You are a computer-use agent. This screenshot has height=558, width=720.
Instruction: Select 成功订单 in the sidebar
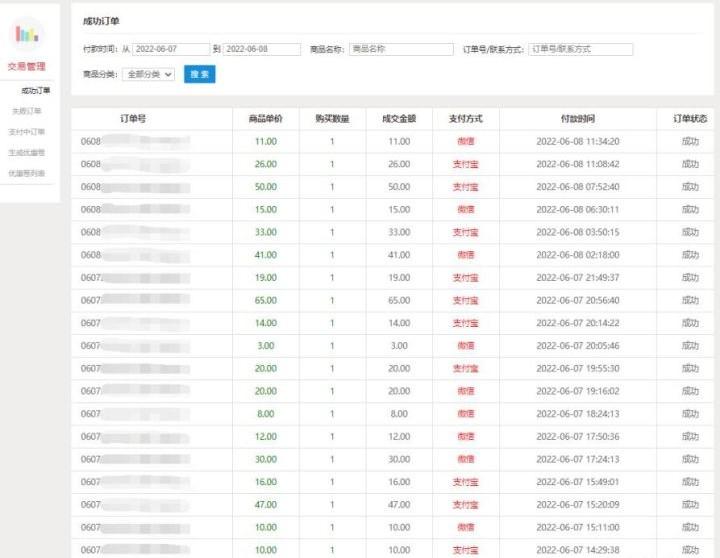(x=36, y=90)
